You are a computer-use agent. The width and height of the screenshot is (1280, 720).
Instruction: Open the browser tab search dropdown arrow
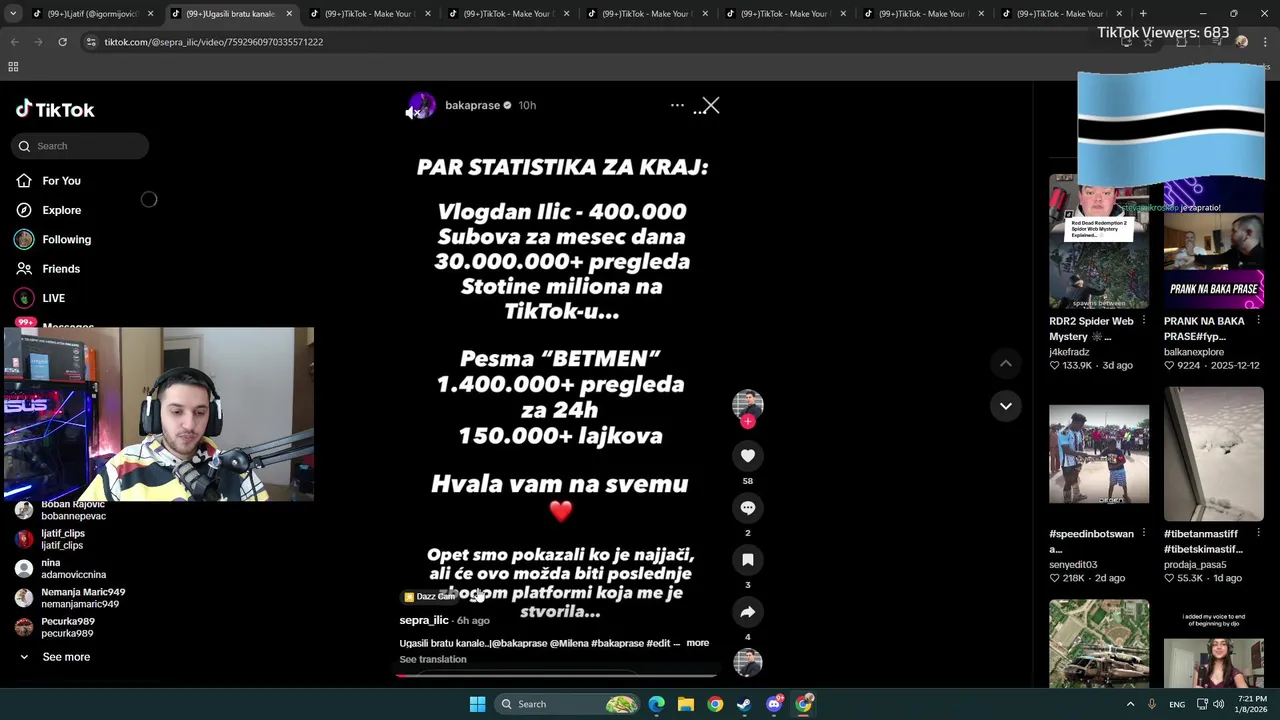coord(14,14)
